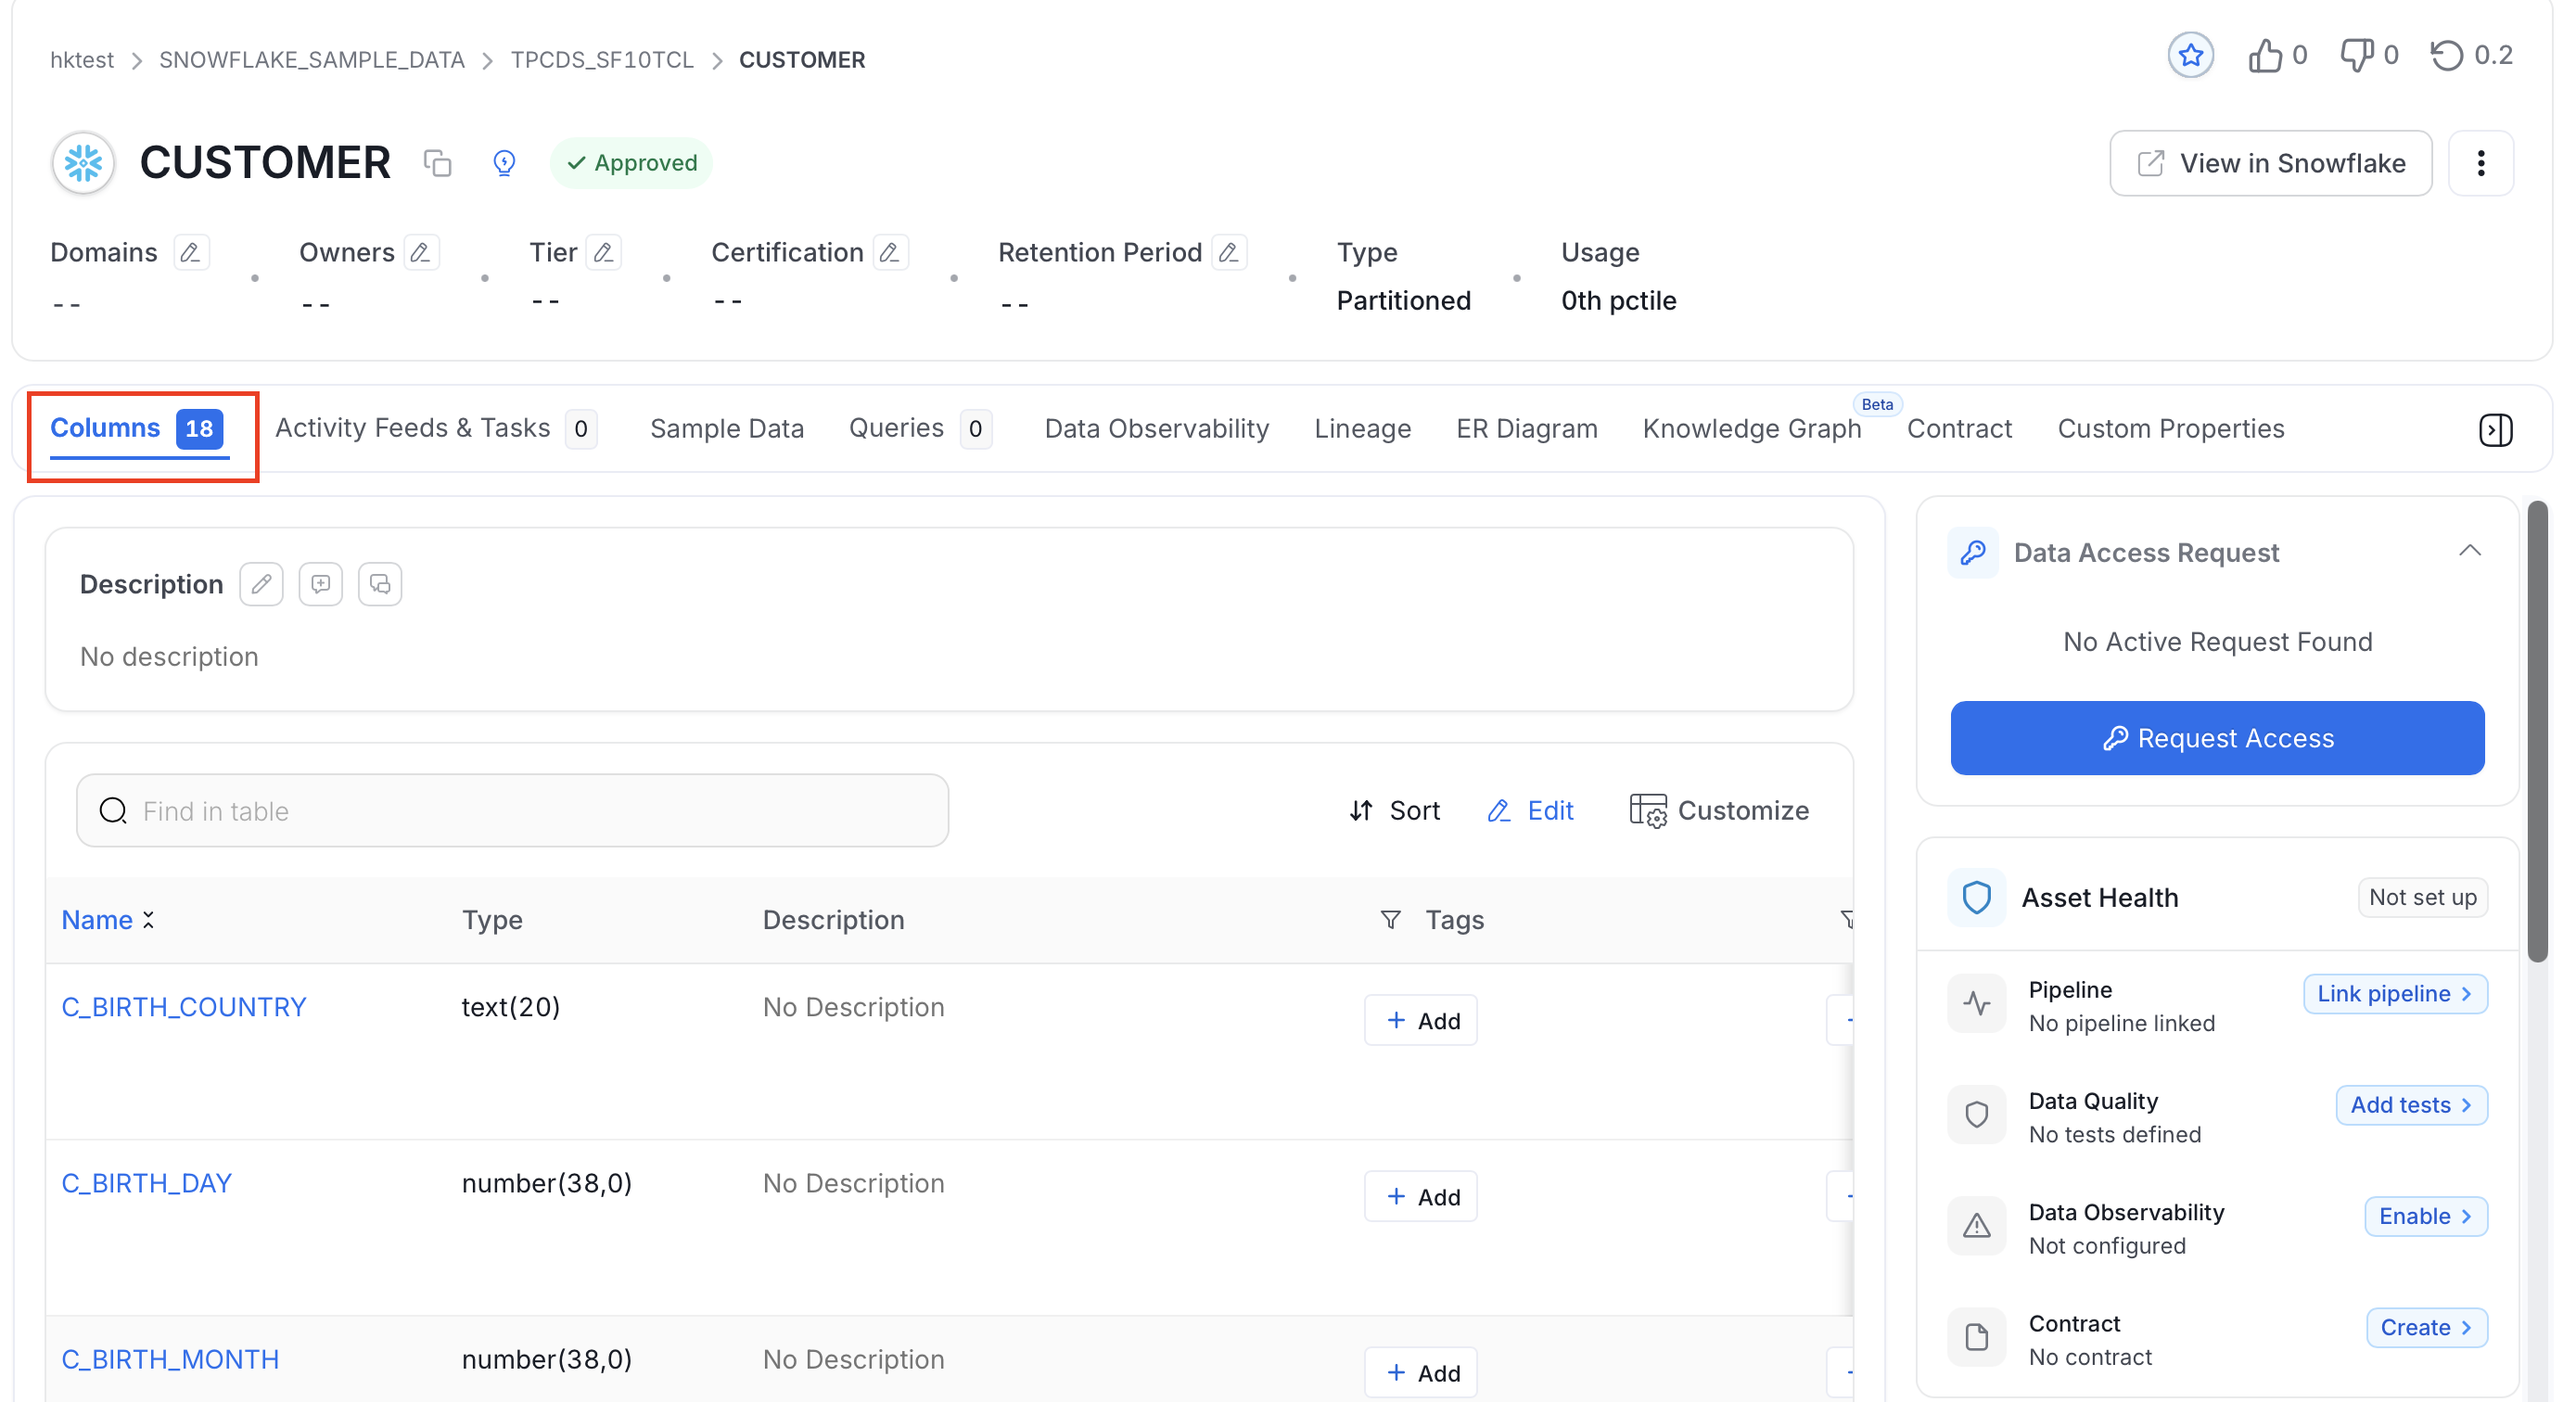
Task: Go to Data Observability tab
Action: pyautogui.click(x=1156, y=429)
